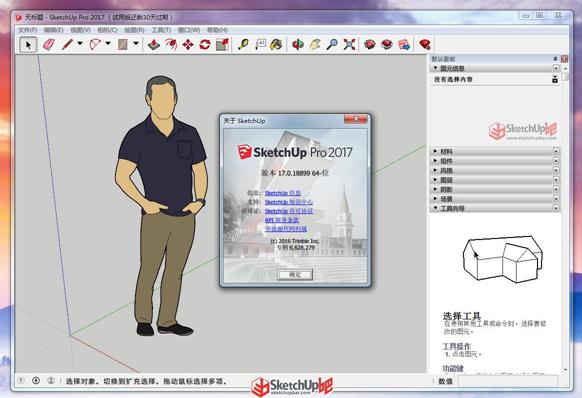Viewport: 582px width, 398px height.
Task: Activate the Push/Pull tool
Action: click(x=154, y=45)
